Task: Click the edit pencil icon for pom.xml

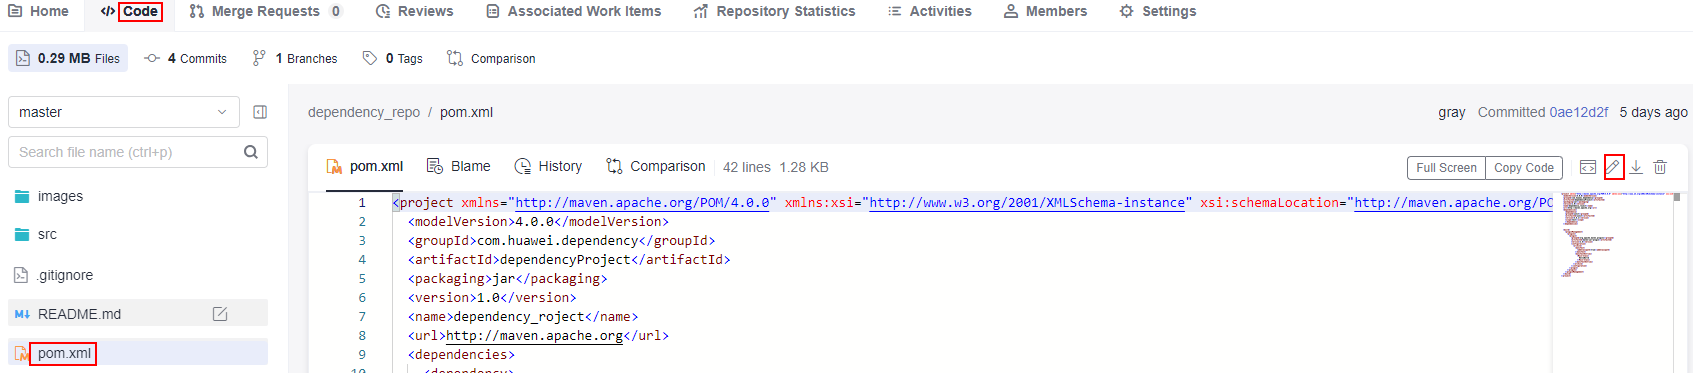Action: pos(1613,167)
